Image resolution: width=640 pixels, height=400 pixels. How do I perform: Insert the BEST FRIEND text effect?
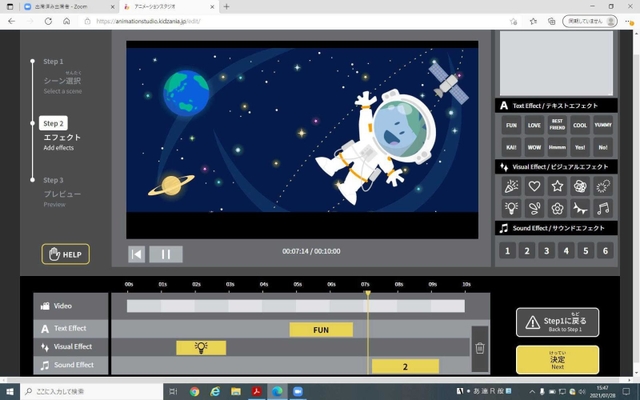558,126
